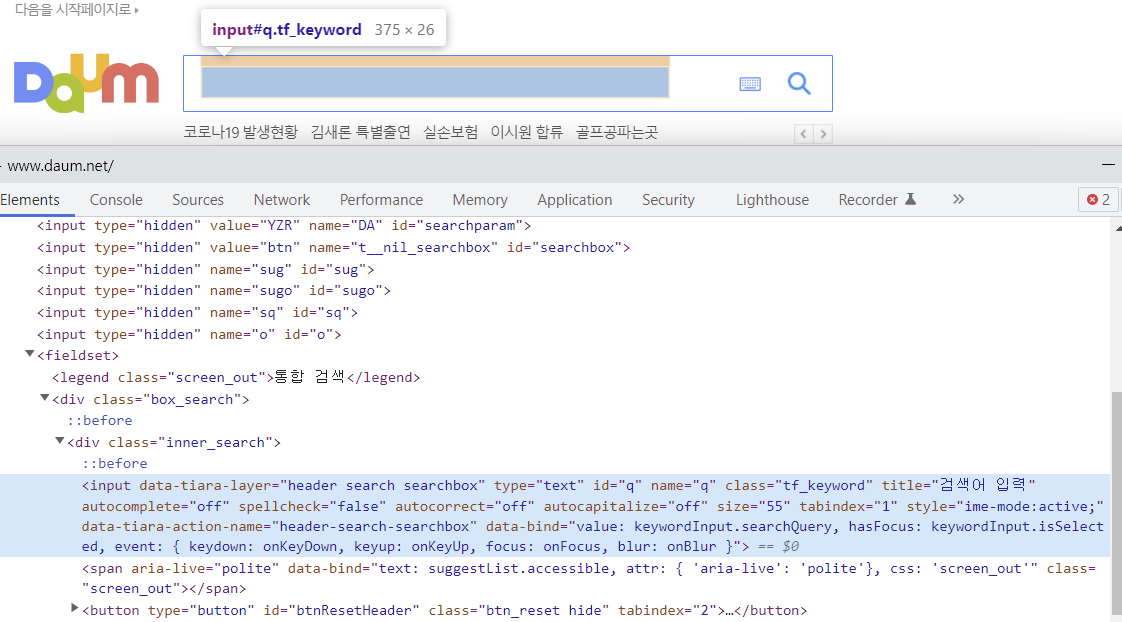Collapse the div class box_search node
Viewport: 1122px width, 622px height.
[44, 397]
